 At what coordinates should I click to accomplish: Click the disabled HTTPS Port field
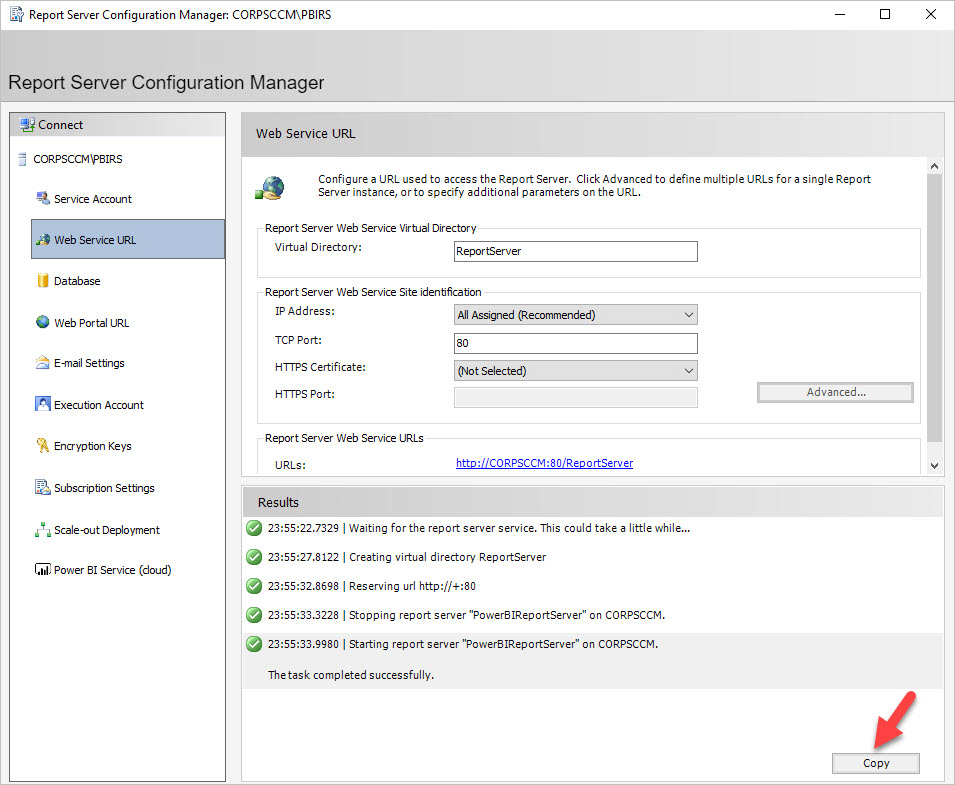click(576, 398)
